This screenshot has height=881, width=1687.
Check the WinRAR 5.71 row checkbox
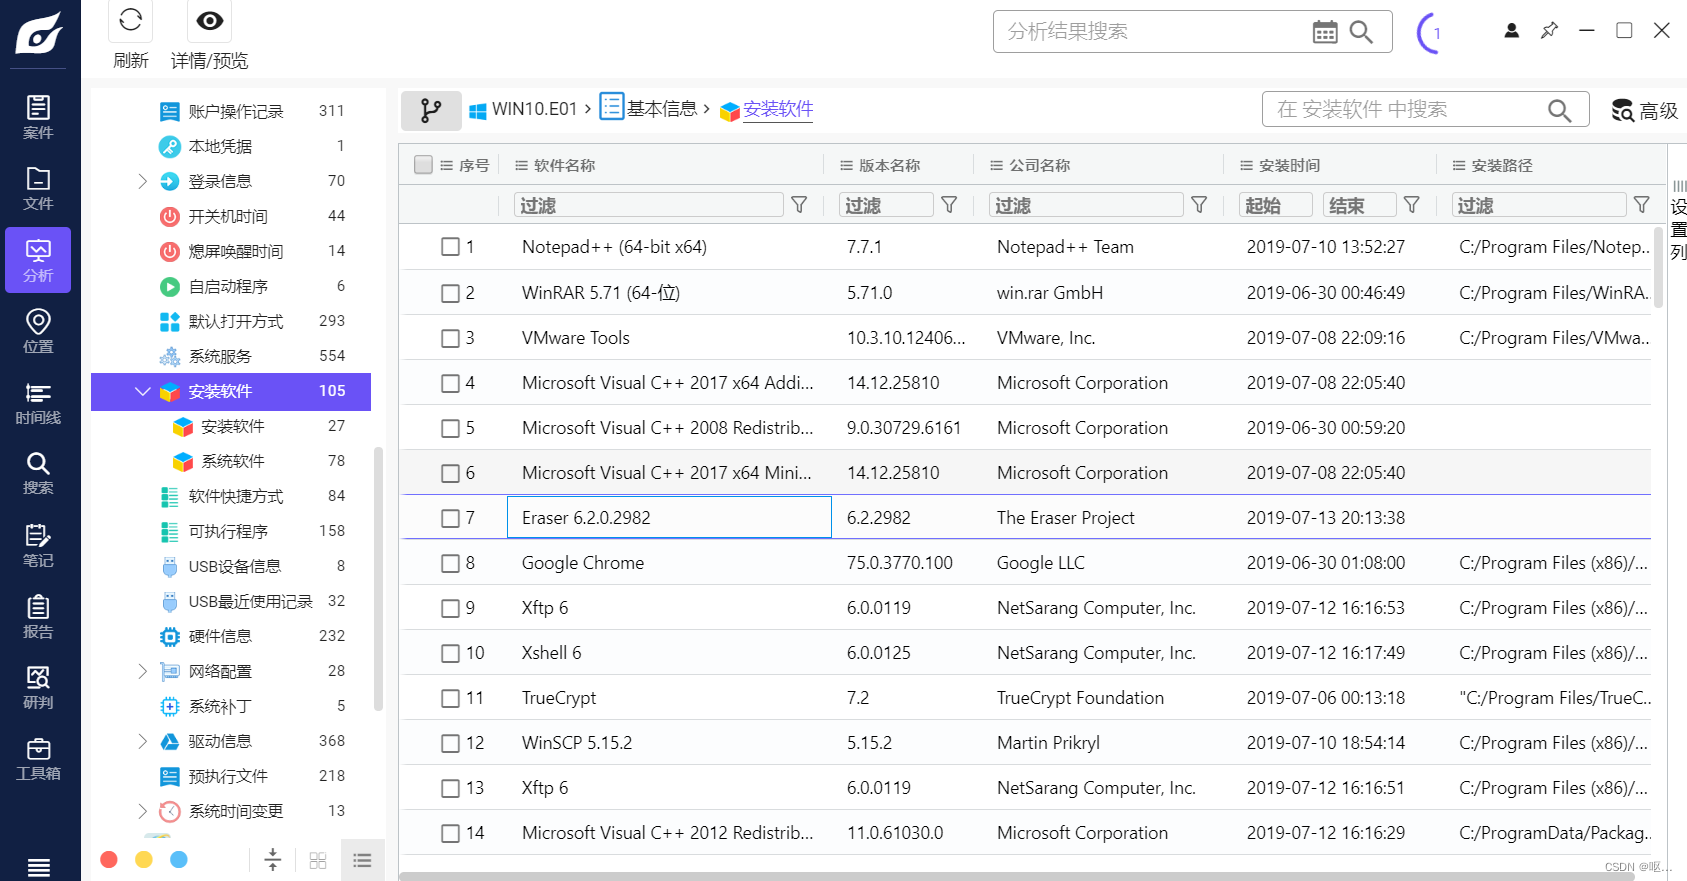[451, 294]
